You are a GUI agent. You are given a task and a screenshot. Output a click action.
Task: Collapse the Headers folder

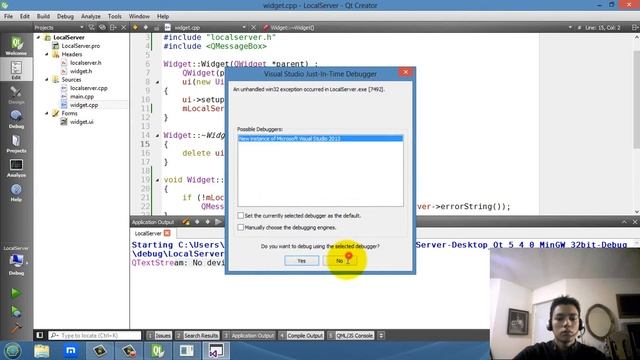tap(47, 54)
